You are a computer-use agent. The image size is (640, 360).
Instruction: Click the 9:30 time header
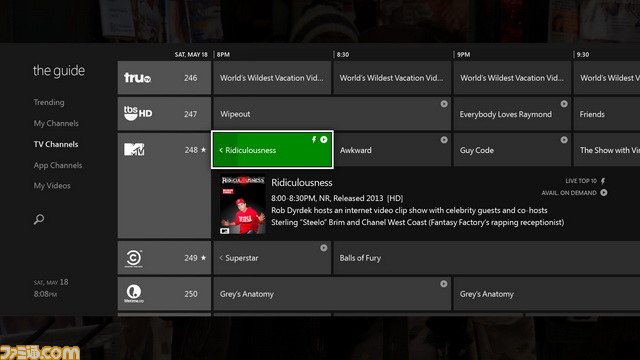[x=583, y=54]
